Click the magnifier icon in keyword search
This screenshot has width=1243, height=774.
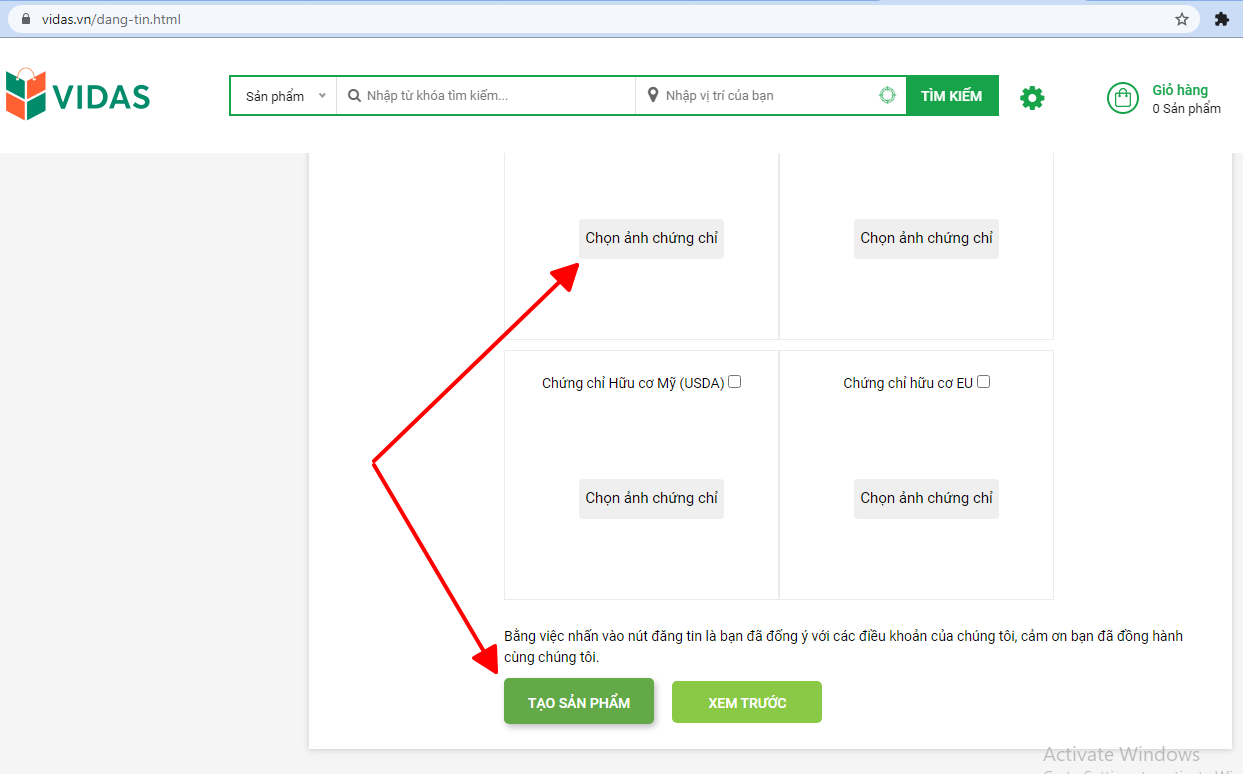tap(354, 96)
